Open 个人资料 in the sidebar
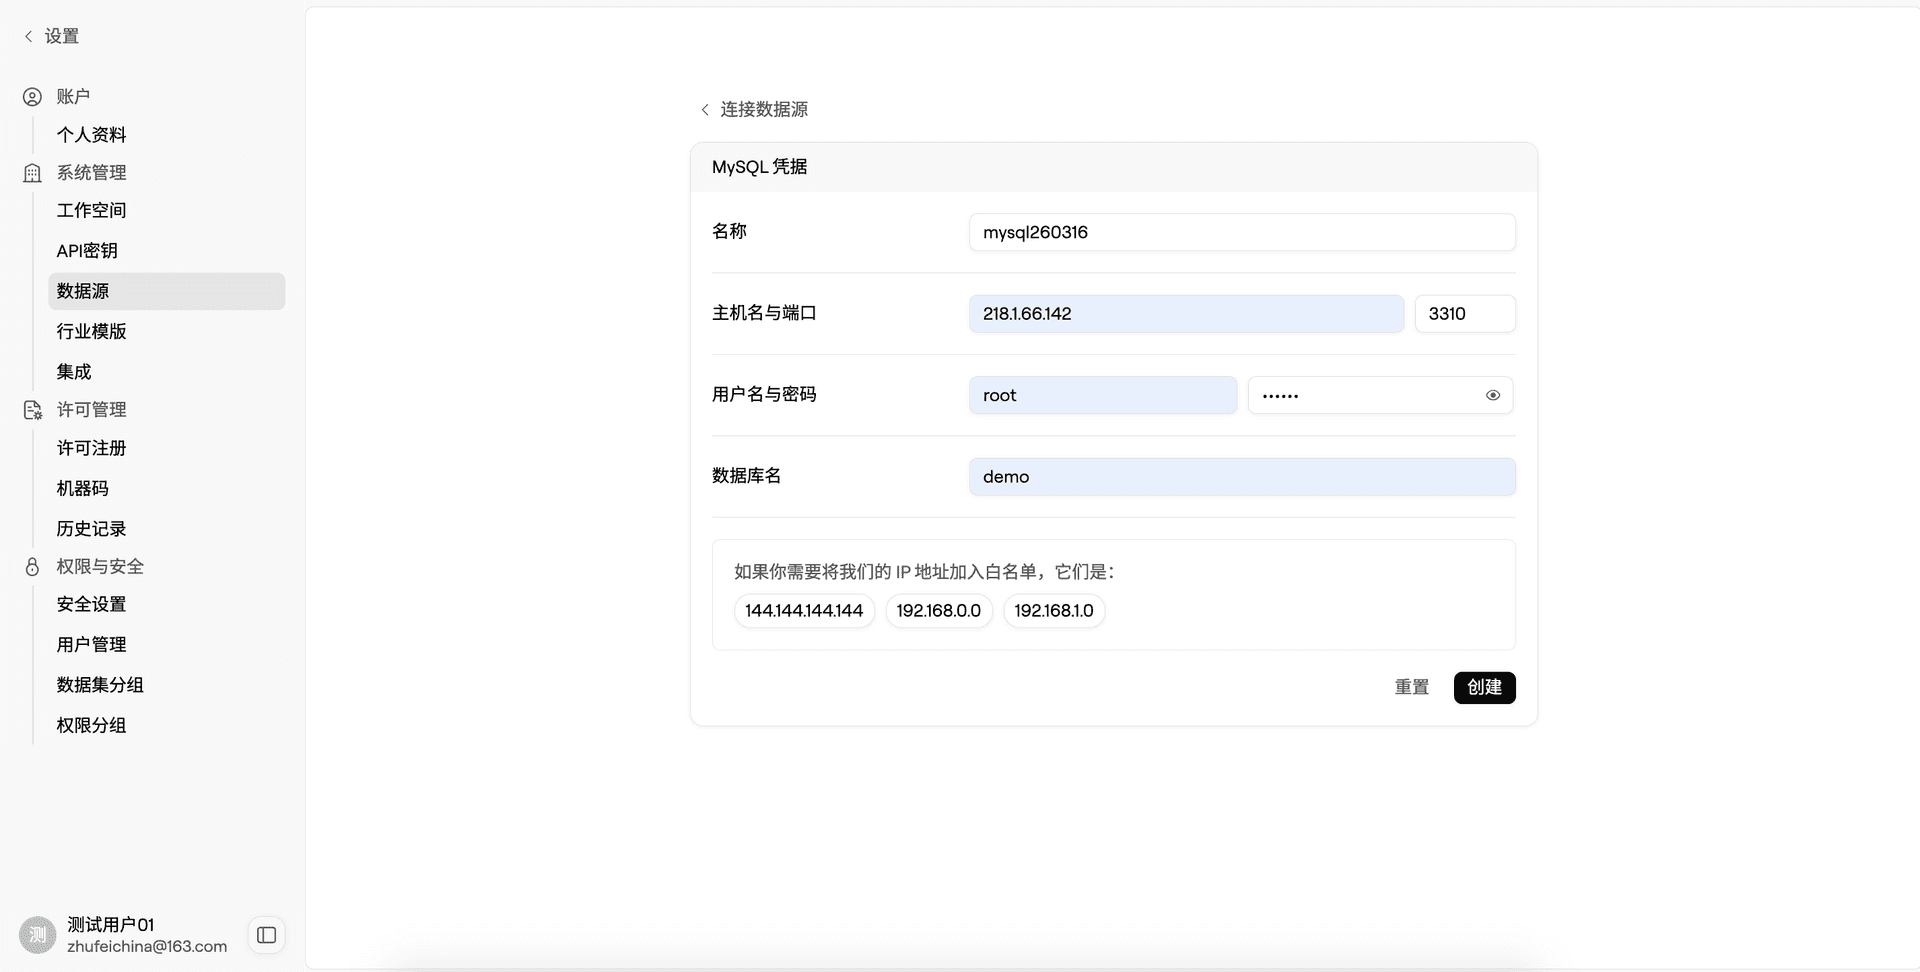The height and width of the screenshot is (972, 1920). [x=91, y=134]
